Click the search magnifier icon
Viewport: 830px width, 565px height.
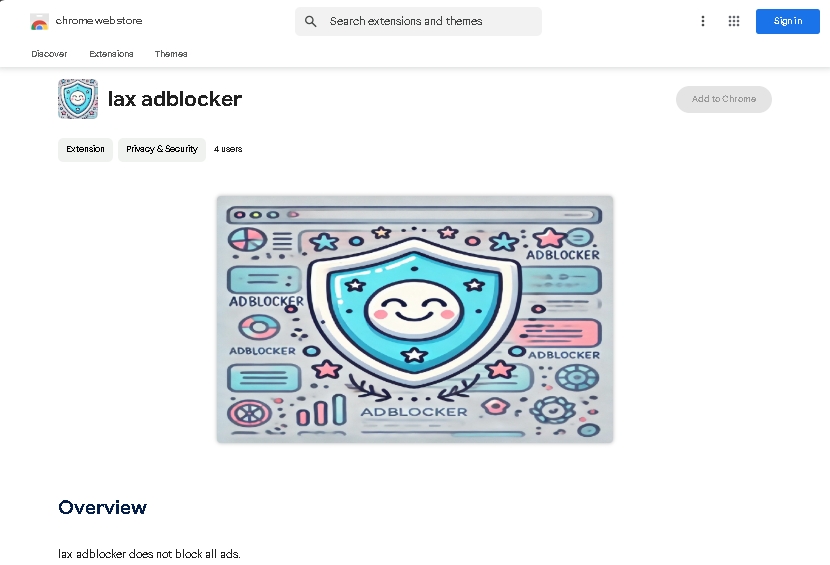pos(311,21)
